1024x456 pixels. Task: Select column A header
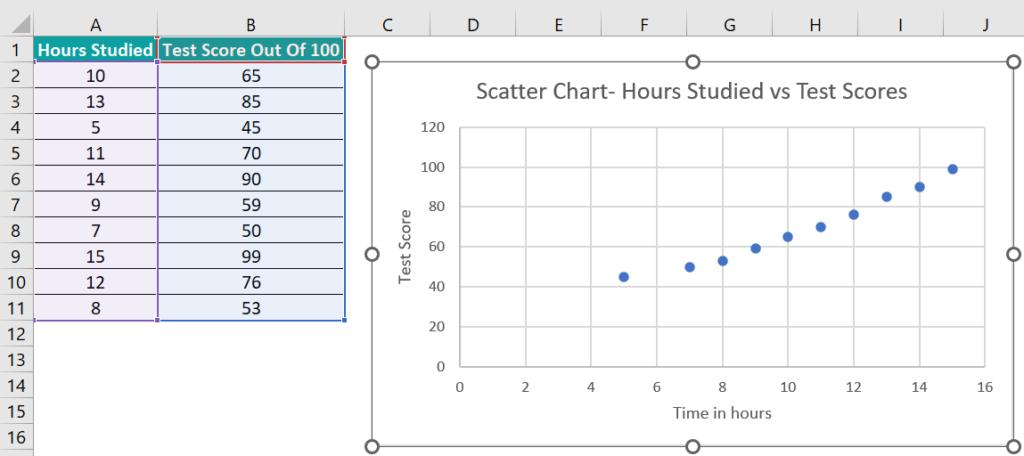tap(96, 24)
